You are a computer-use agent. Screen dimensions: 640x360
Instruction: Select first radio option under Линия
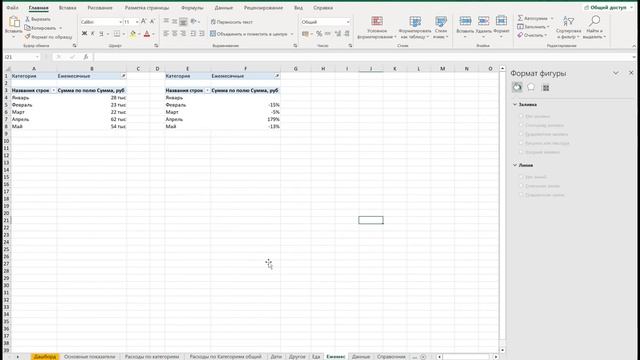coord(521,177)
